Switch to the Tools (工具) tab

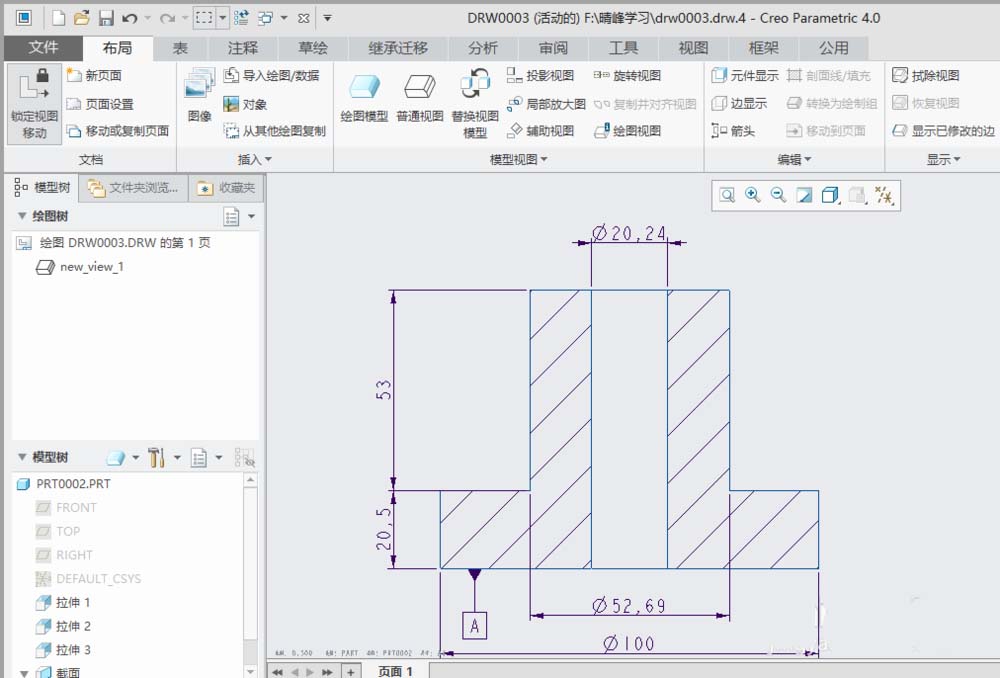coord(623,48)
